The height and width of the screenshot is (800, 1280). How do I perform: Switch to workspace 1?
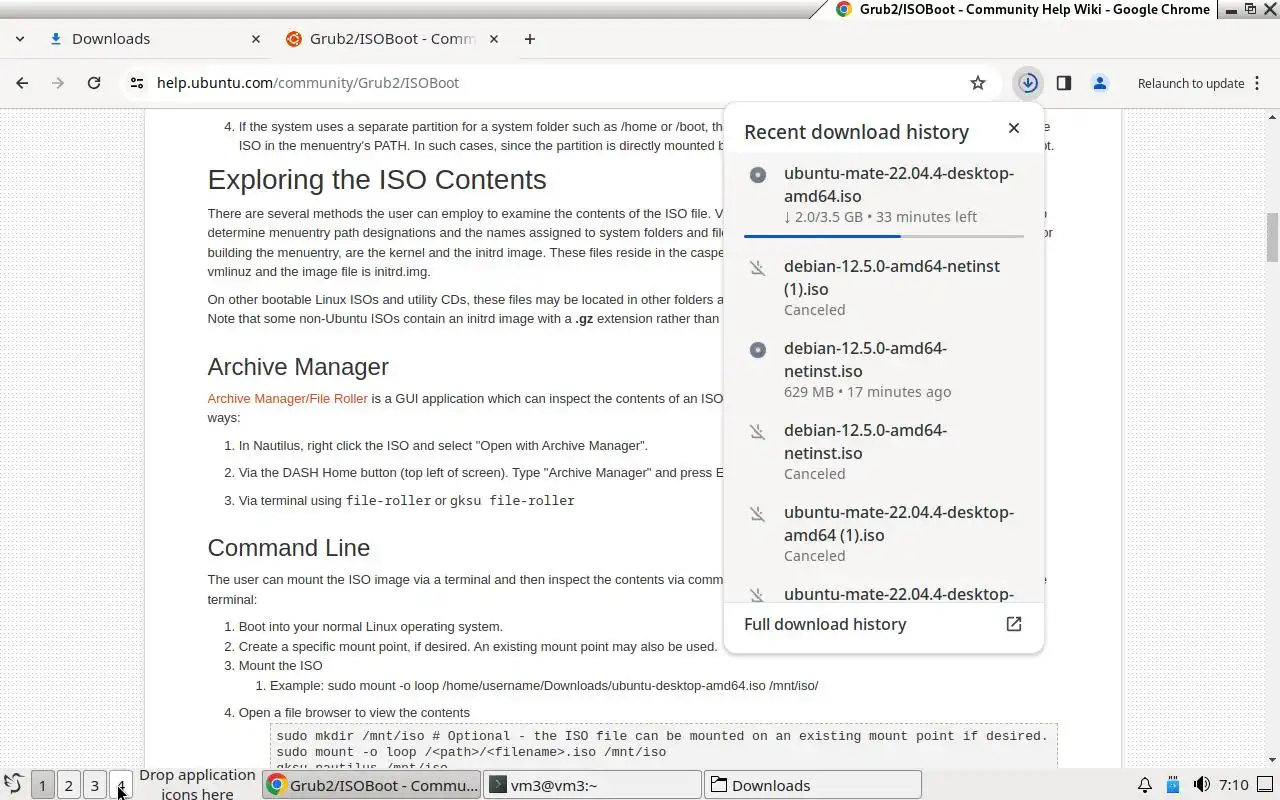[x=42, y=785]
